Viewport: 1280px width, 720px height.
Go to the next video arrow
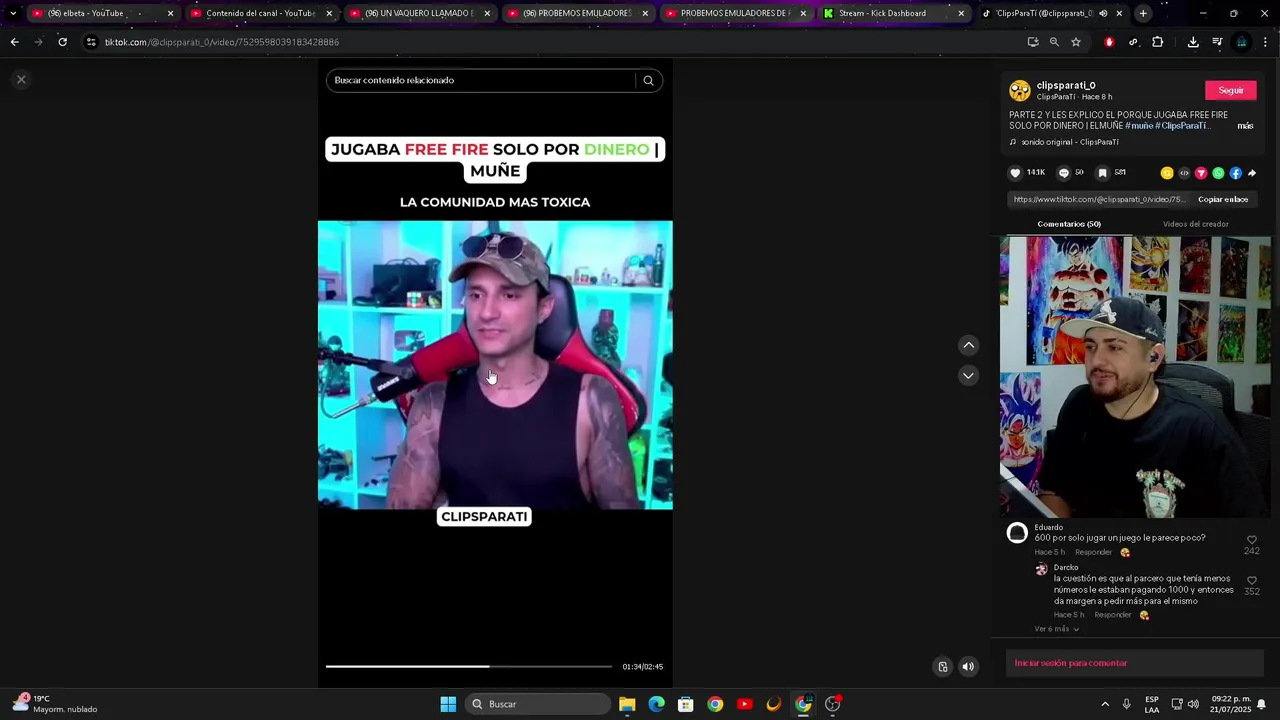pyautogui.click(x=968, y=375)
